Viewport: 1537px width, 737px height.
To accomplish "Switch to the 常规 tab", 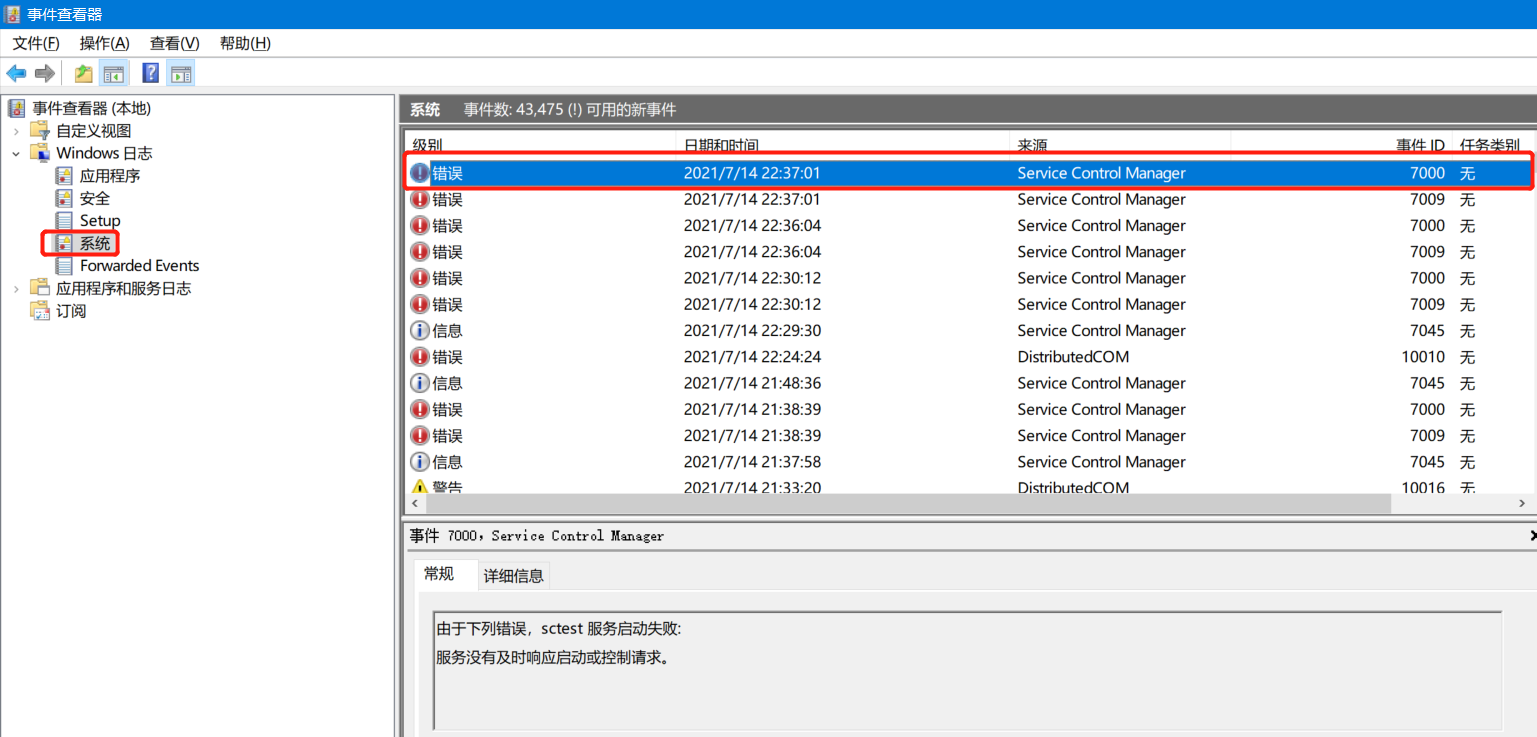I will tap(439, 573).
